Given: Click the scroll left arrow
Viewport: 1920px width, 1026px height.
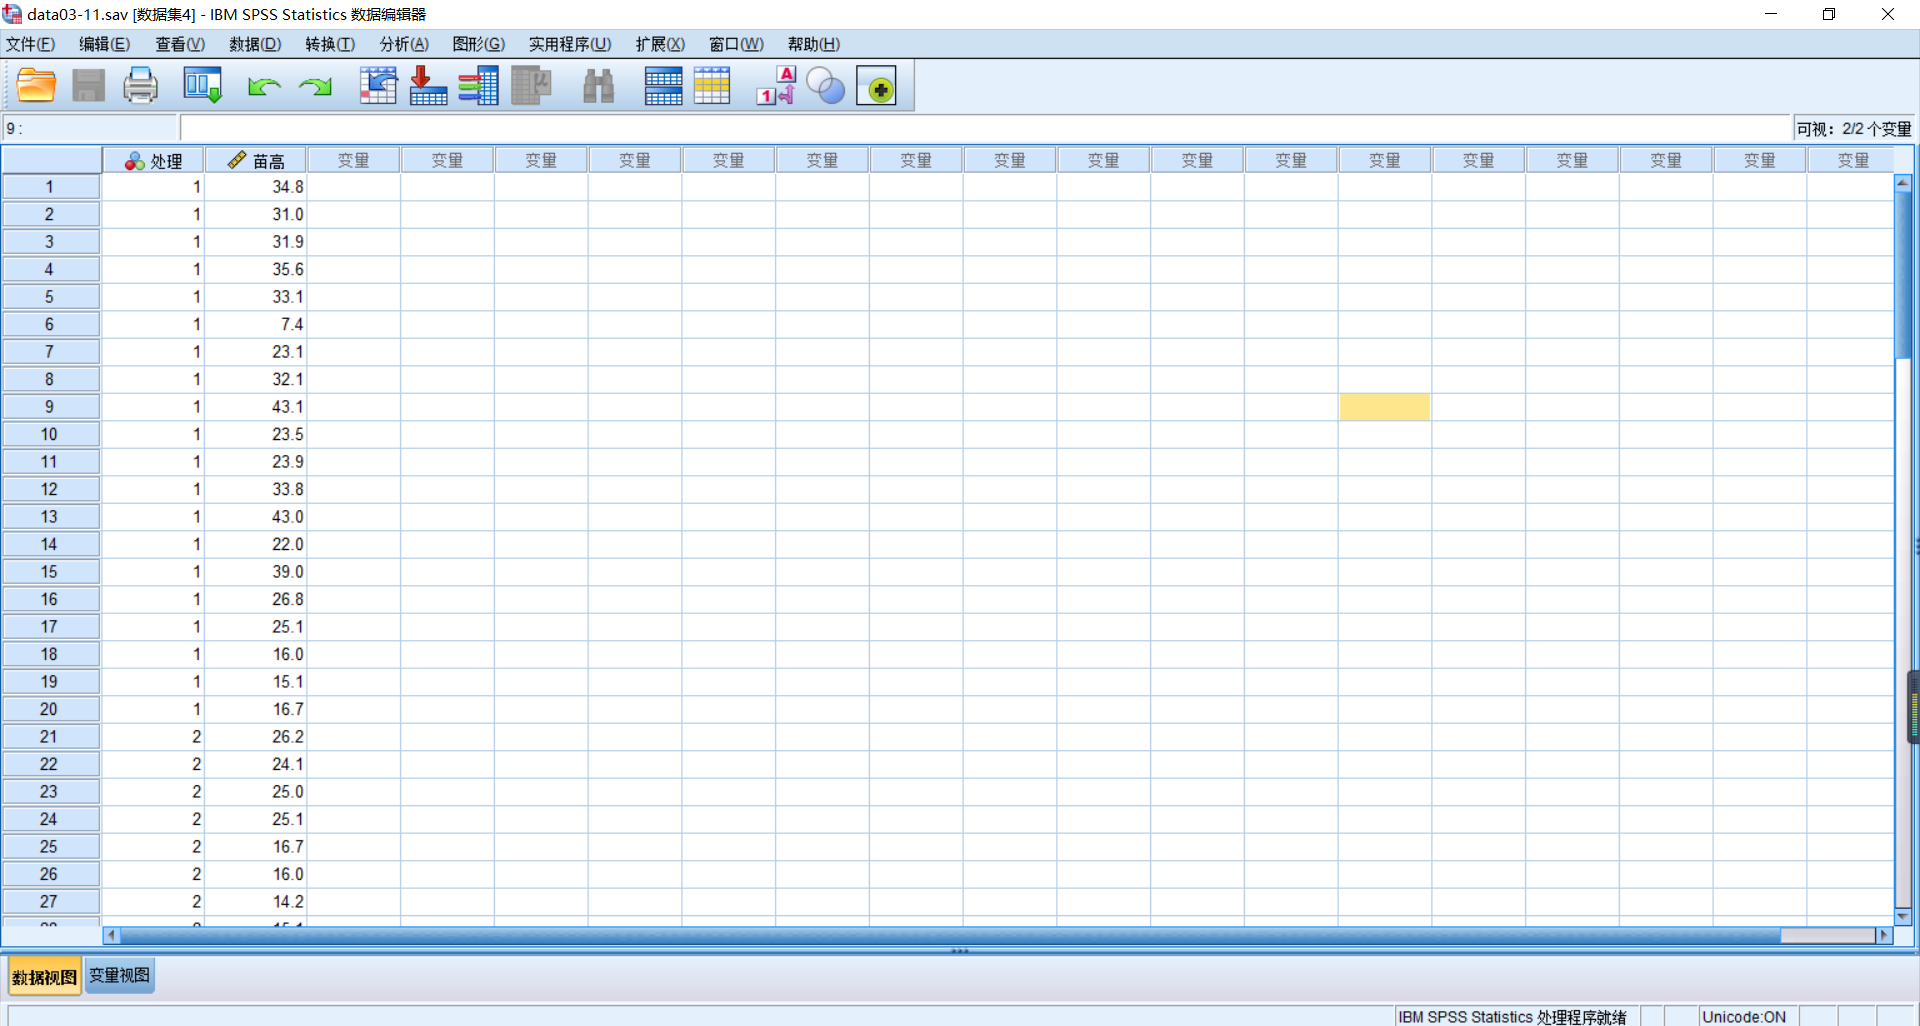Looking at the screenshot, I should tap(112, 935).
